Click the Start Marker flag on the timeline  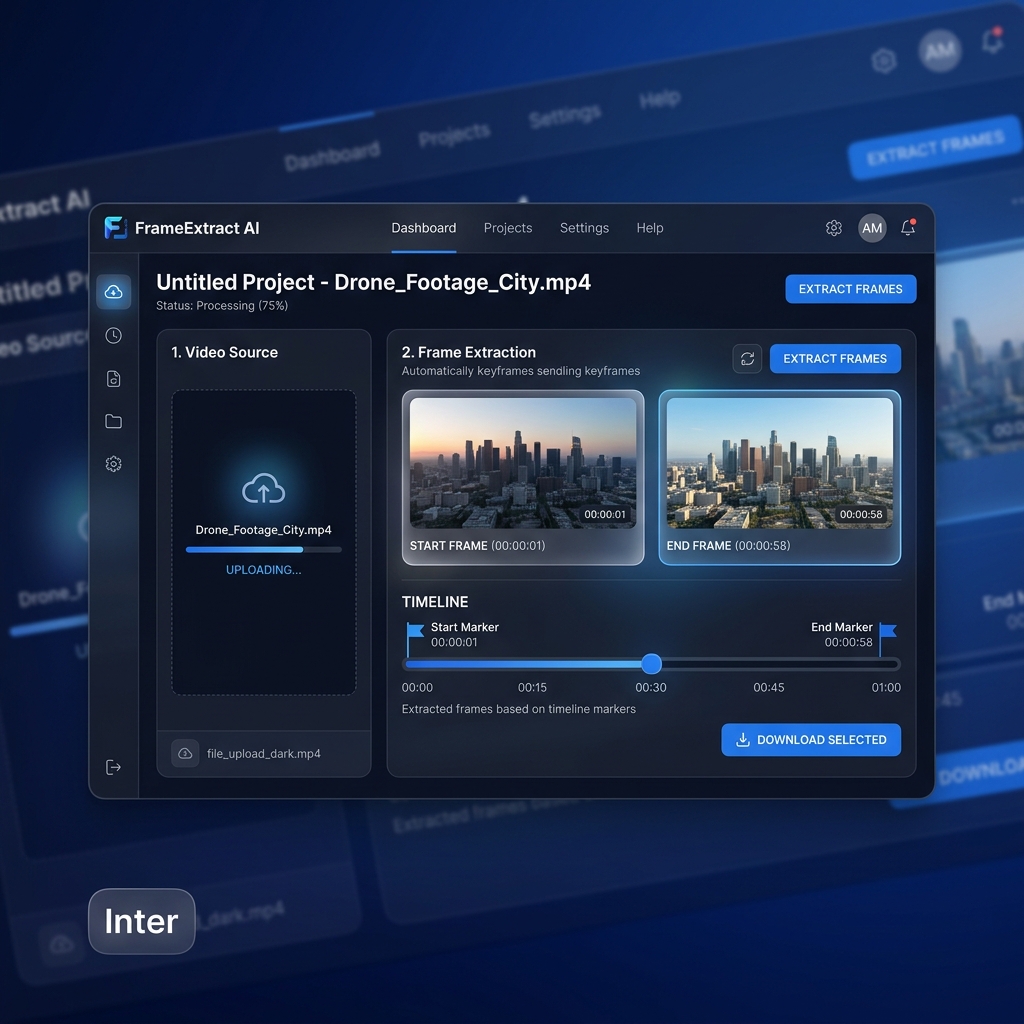(414, 638)
